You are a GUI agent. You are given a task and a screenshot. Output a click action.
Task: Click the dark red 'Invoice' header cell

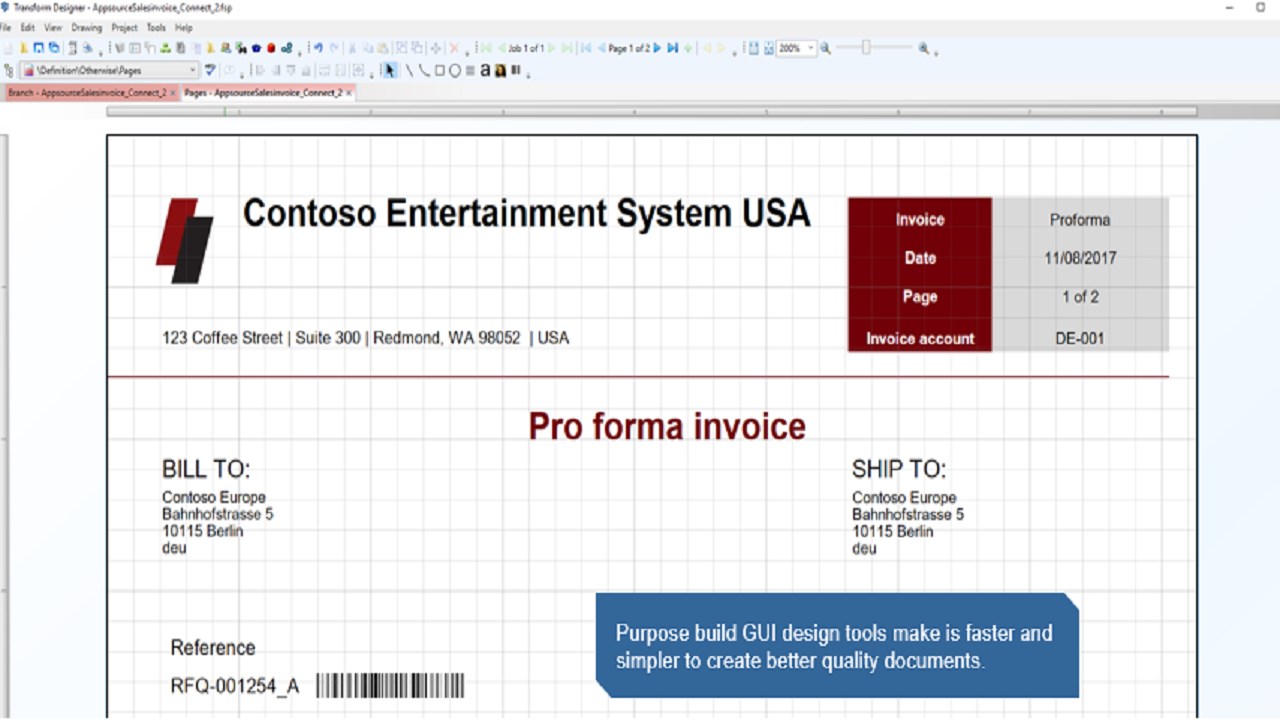(920, 220)
